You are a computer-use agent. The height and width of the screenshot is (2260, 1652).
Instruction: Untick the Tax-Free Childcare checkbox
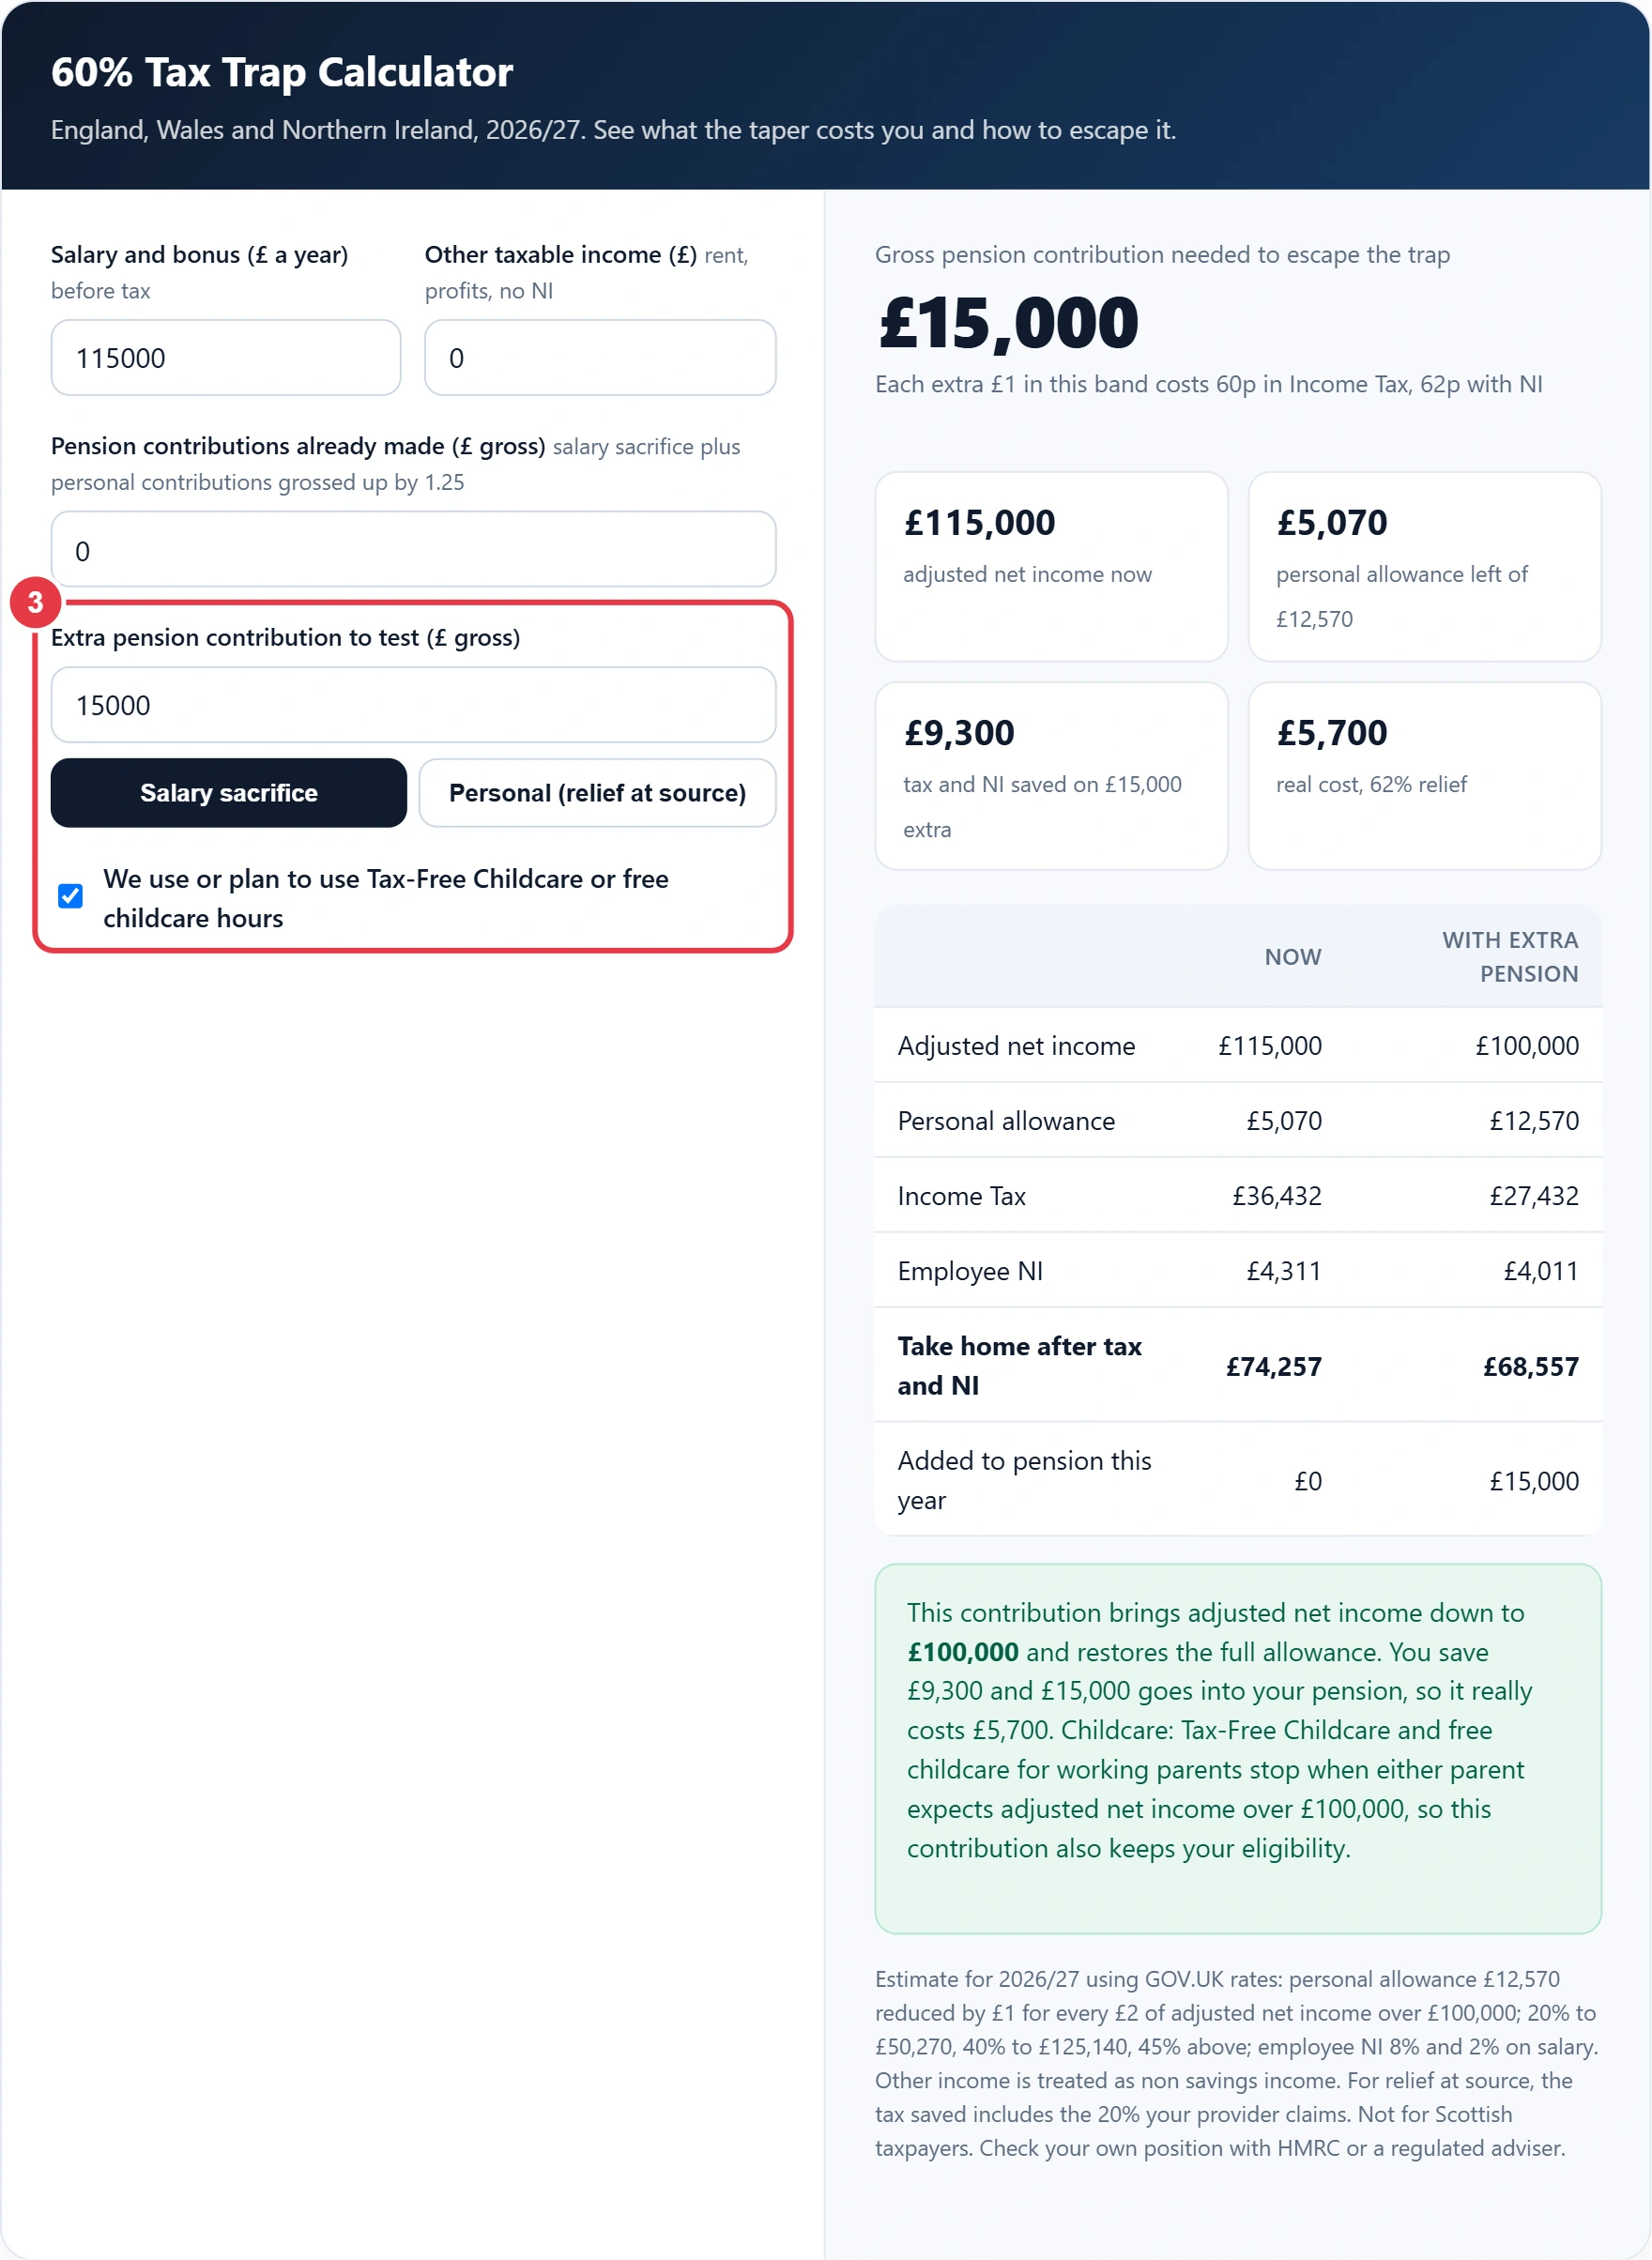coord(70,896)
